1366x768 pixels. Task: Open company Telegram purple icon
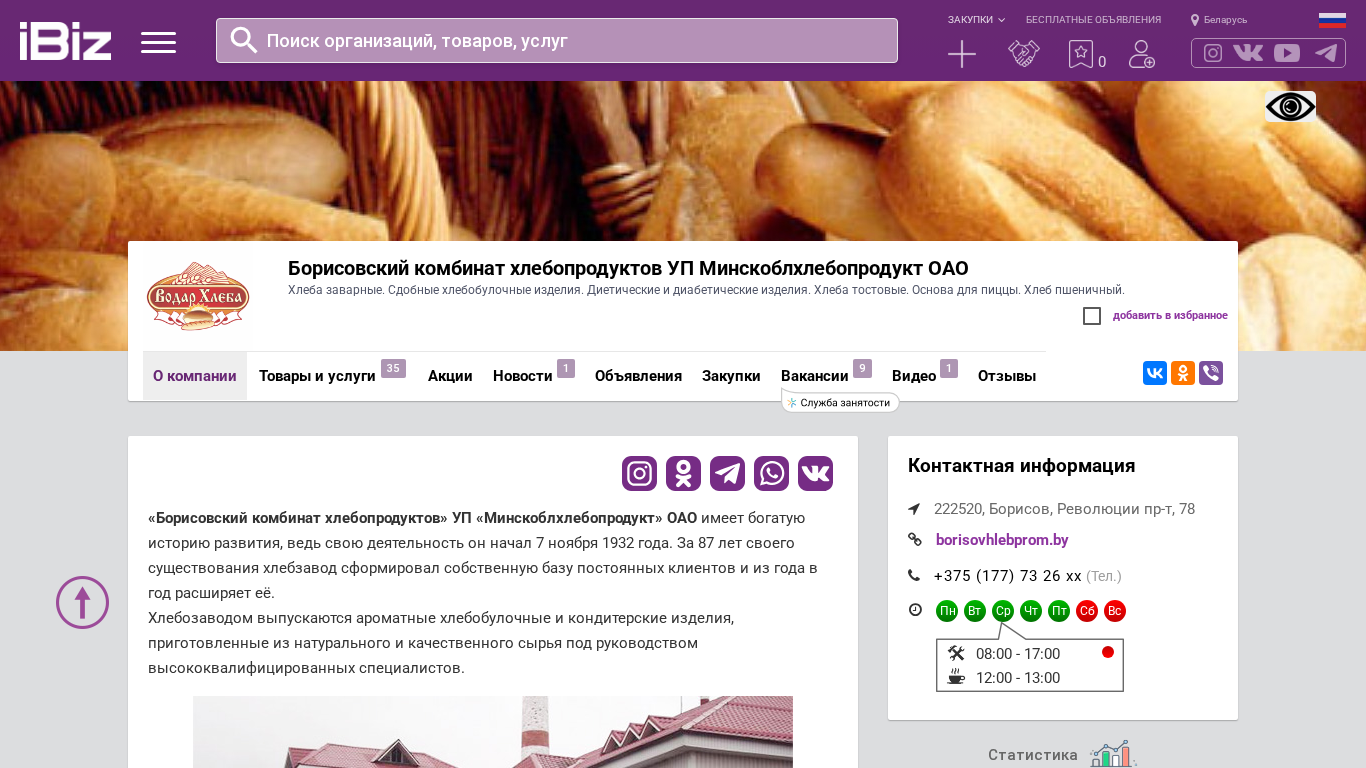728,473
